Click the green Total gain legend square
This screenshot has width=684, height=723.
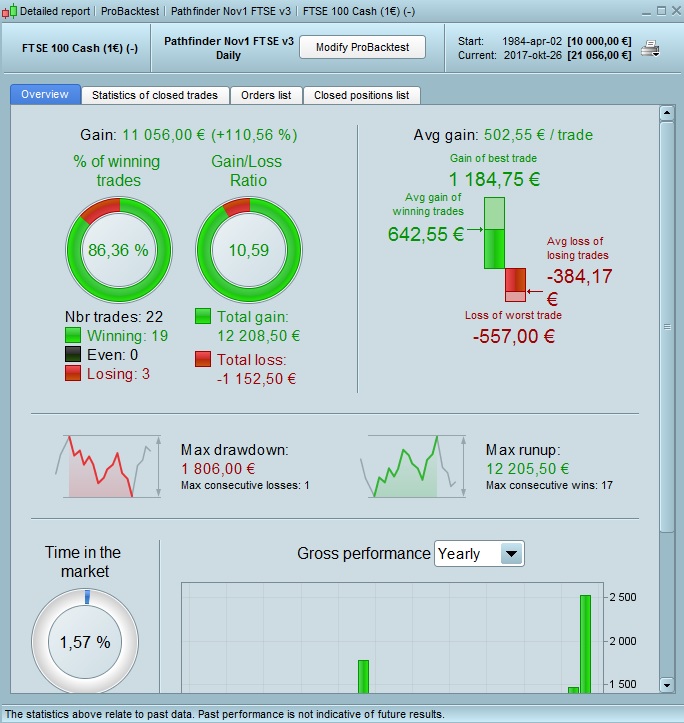point(203,316)
